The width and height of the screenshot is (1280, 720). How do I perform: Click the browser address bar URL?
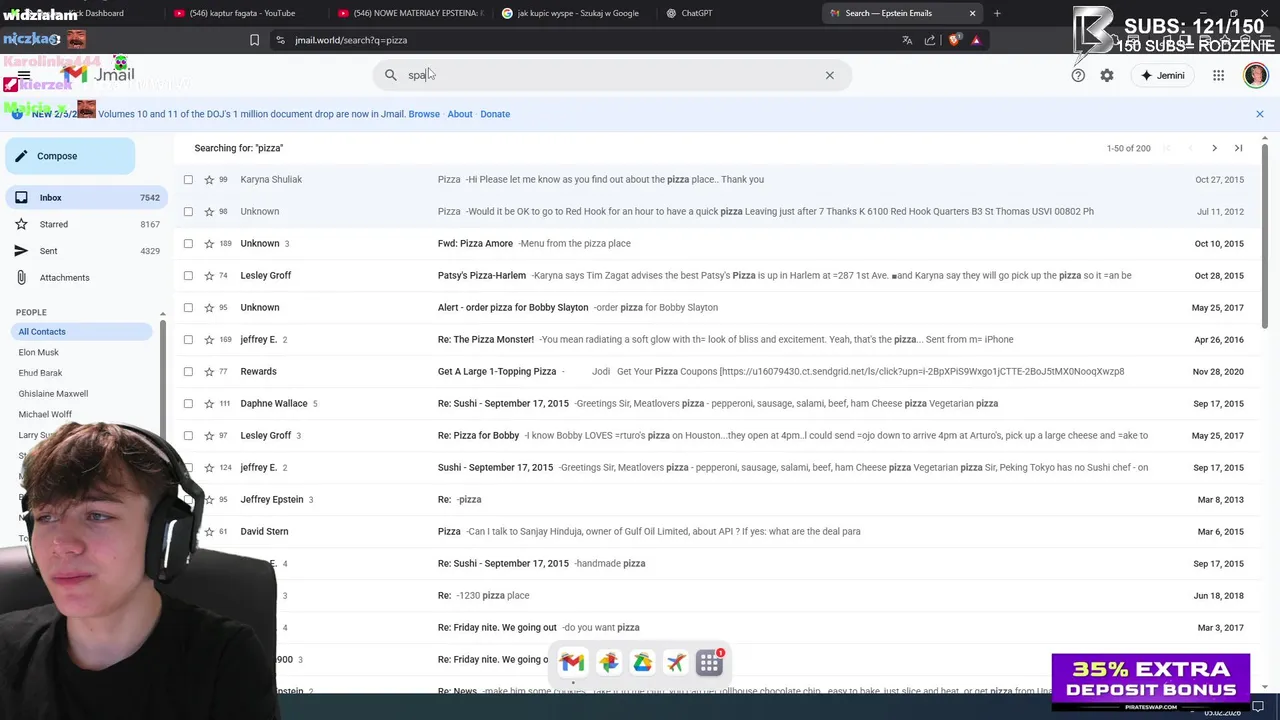(x=351, y=40)
